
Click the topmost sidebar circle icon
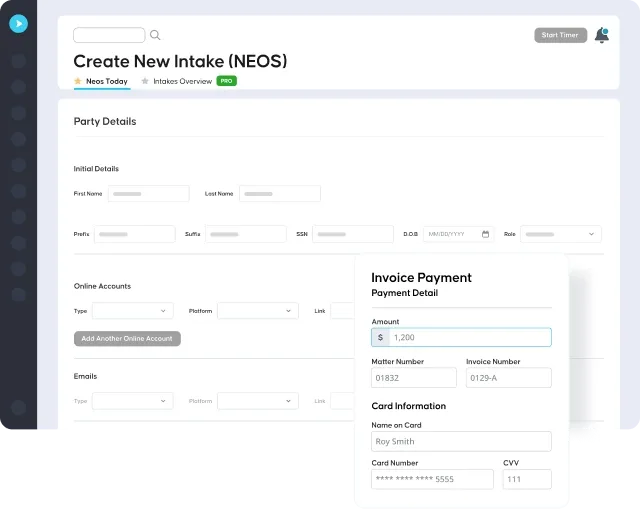(x=18, y=61)
